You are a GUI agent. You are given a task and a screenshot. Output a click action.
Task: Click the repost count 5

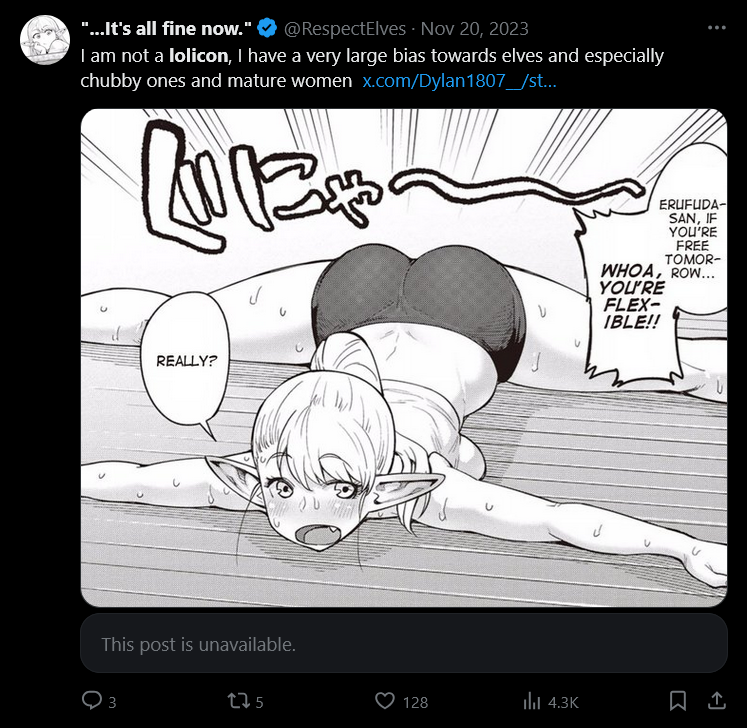tap(259, 702)
